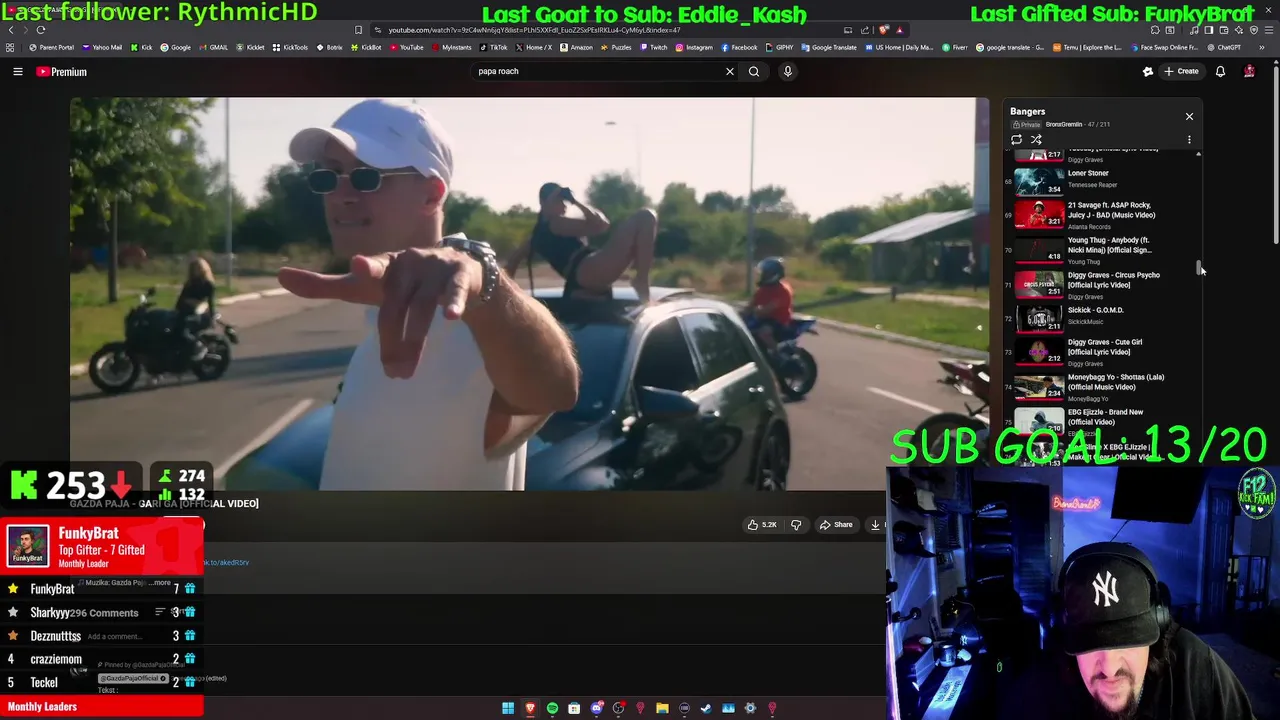Open browser apps grid in bookmarks bar
This screenshot has width=1280, height=720.
pos(10,47)
